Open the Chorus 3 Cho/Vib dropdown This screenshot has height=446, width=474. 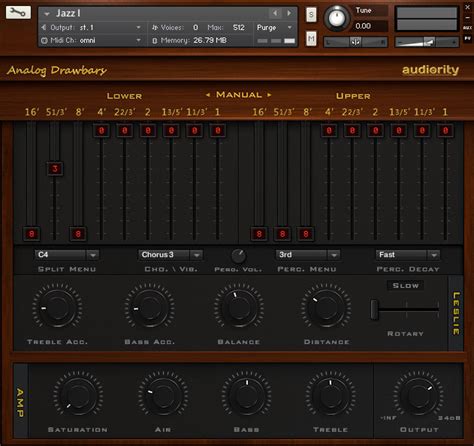(170, 255)
